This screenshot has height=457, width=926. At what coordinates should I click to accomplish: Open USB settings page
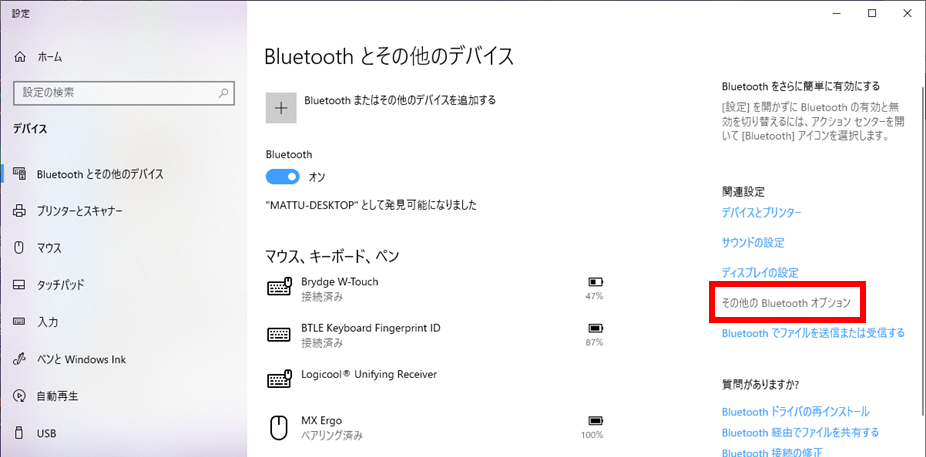[46, 433]
